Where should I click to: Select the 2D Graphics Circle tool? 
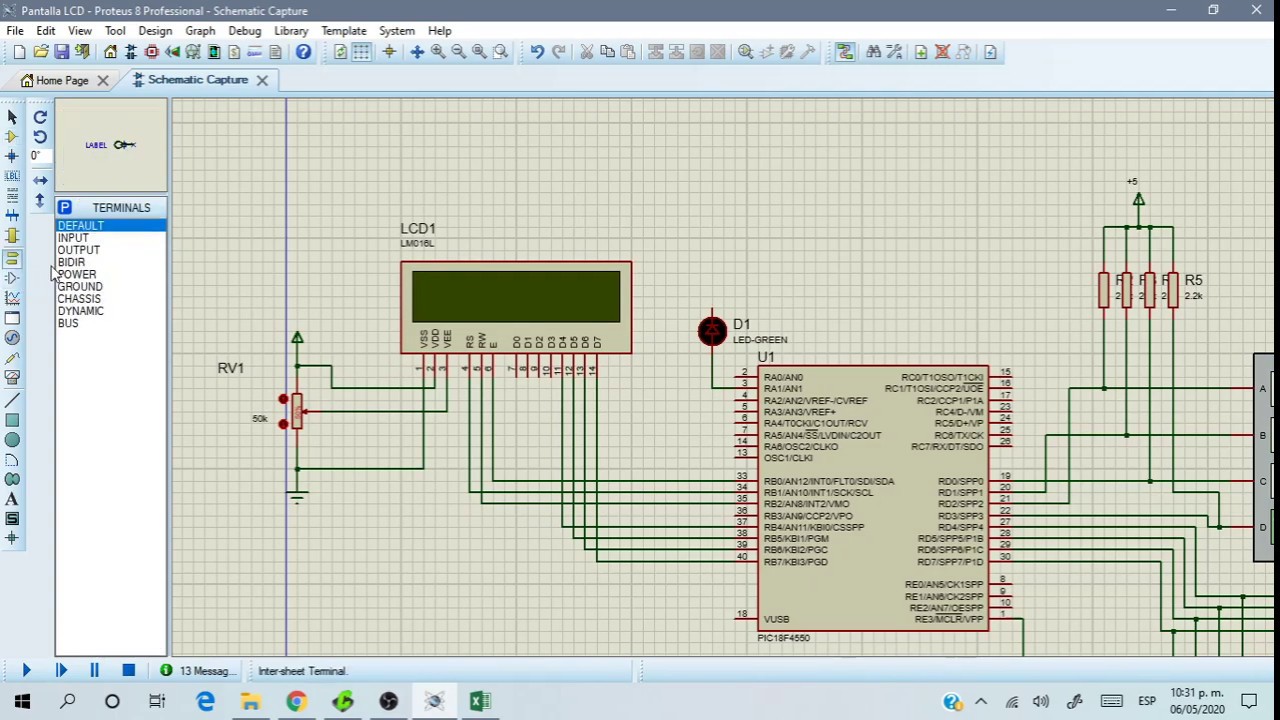pos(12,440)
